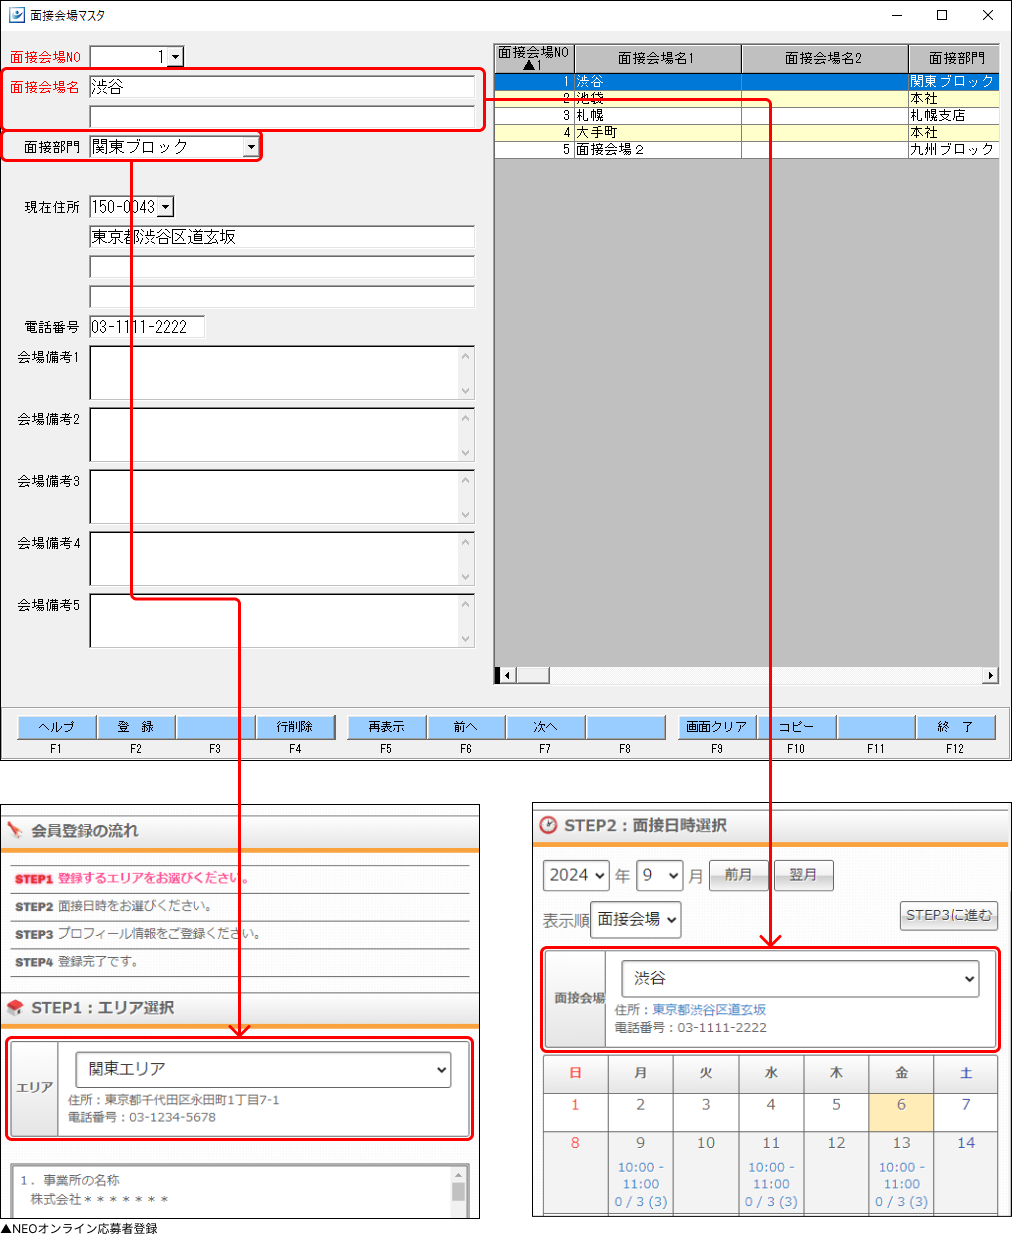Screen dimensions: 1024x1241
Task: Click the second empty 面接会場名 field
Action: pyautogui.click(x=282, y=117)
